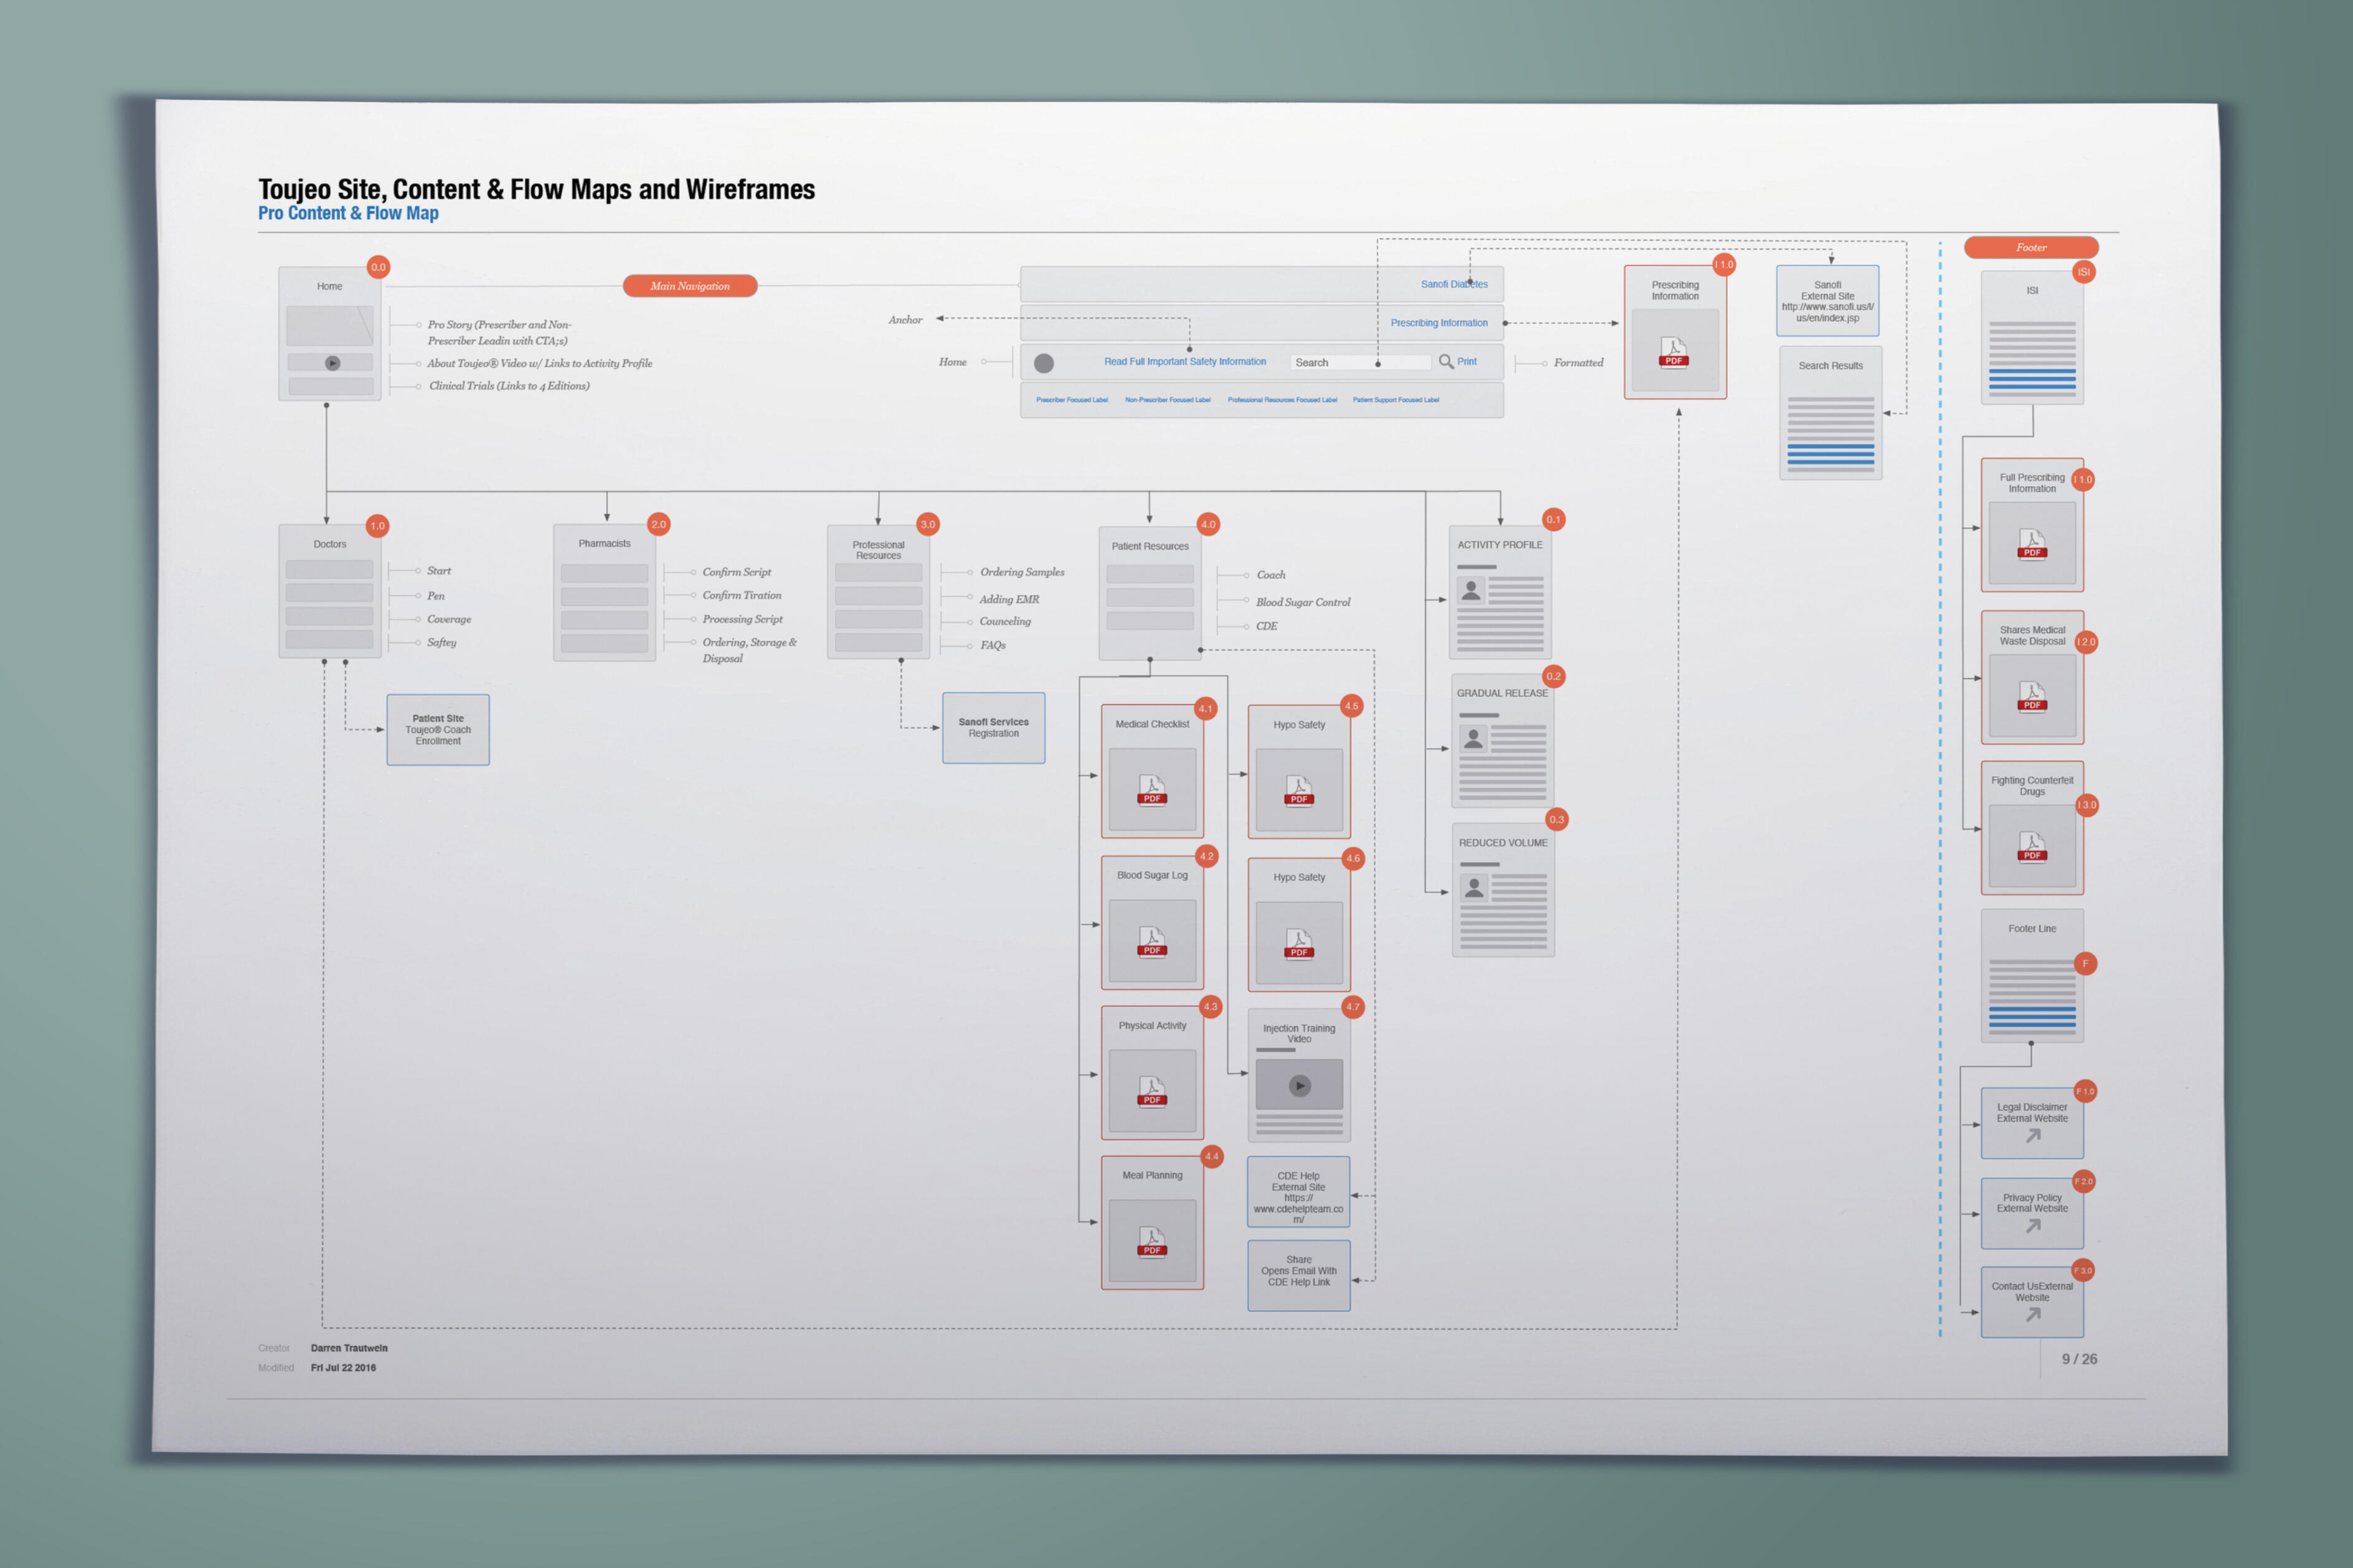2353x1568 pixels.
Task: Click the play button in the Home wireframe
Action: 333,363
